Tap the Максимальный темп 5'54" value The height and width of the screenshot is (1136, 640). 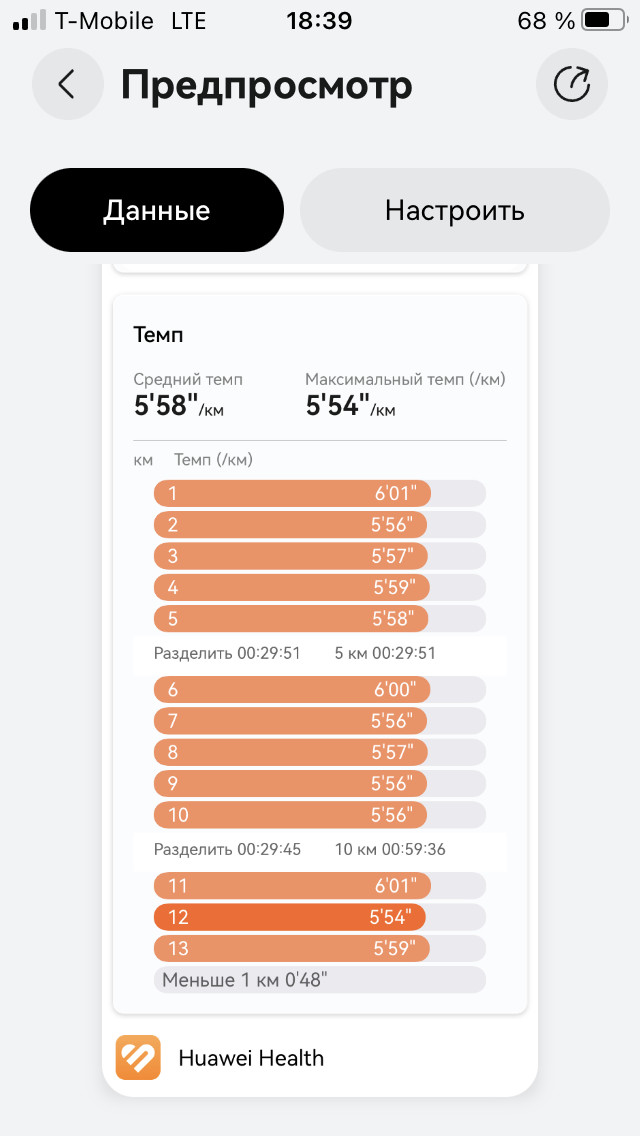[x=351, y=406]
